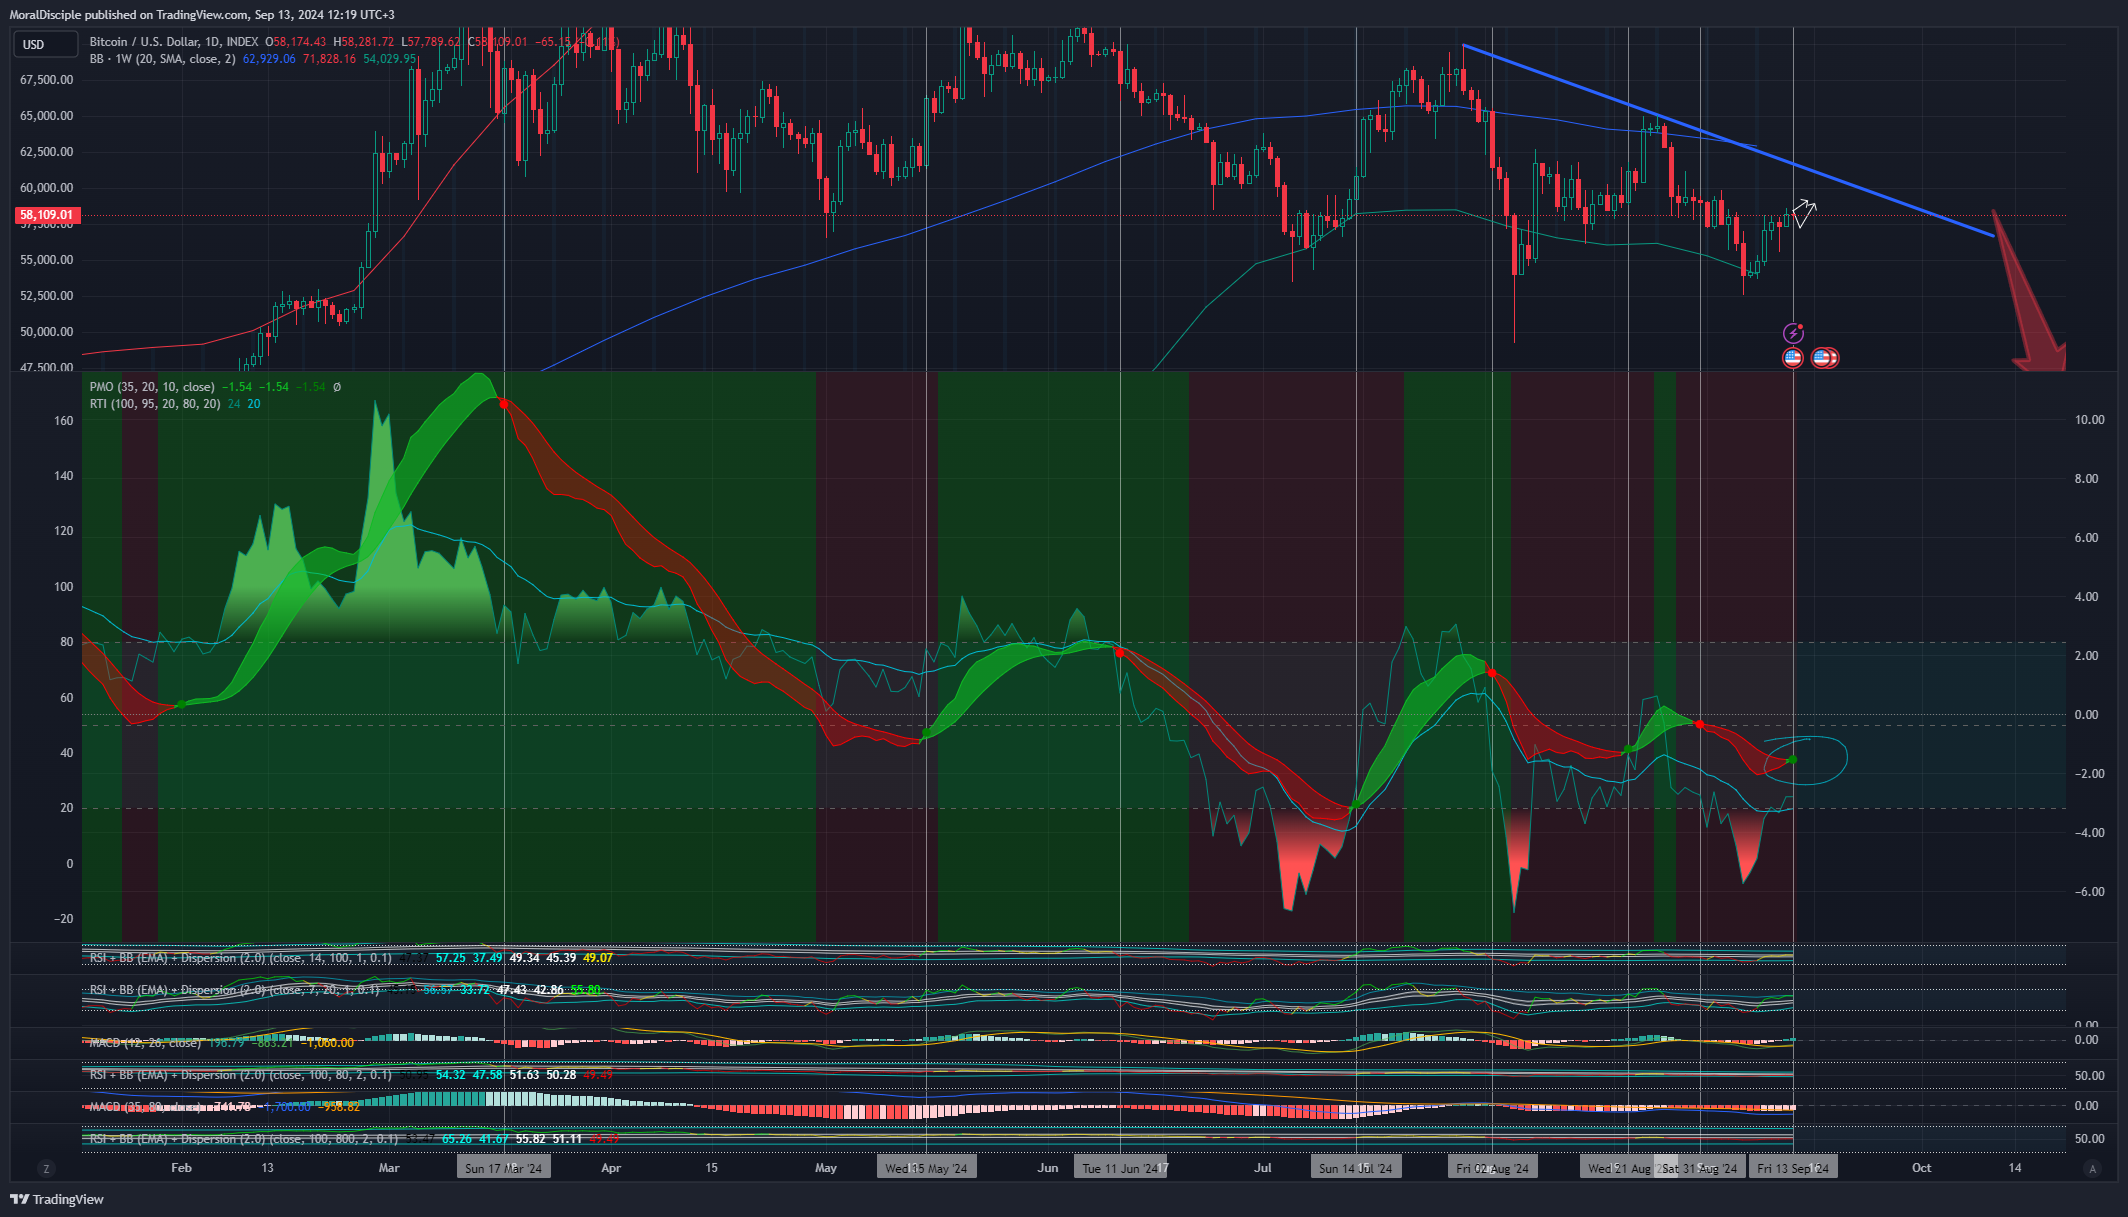Viewport: 2128px width, 1217px height.
Task: Select RSI + BB legend with close, 7, 20
Action: 235,990
